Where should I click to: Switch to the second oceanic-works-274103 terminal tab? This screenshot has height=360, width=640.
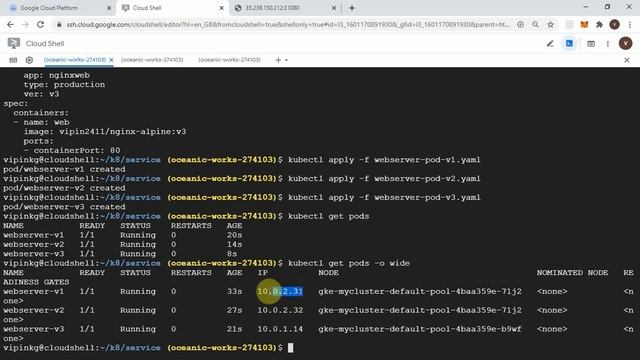tap(152, 60)
